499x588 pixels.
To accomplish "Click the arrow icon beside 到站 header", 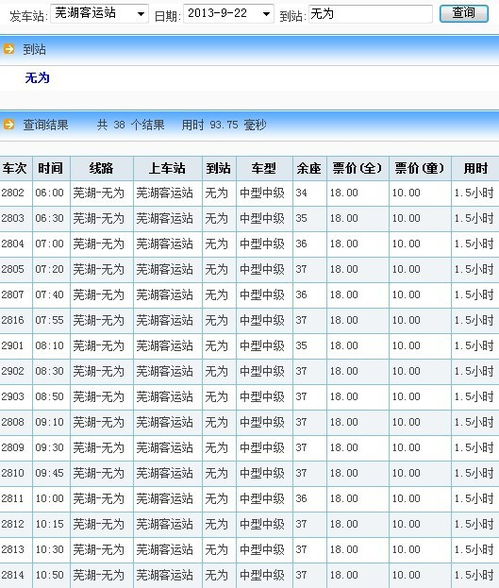I will click(9, 49).
